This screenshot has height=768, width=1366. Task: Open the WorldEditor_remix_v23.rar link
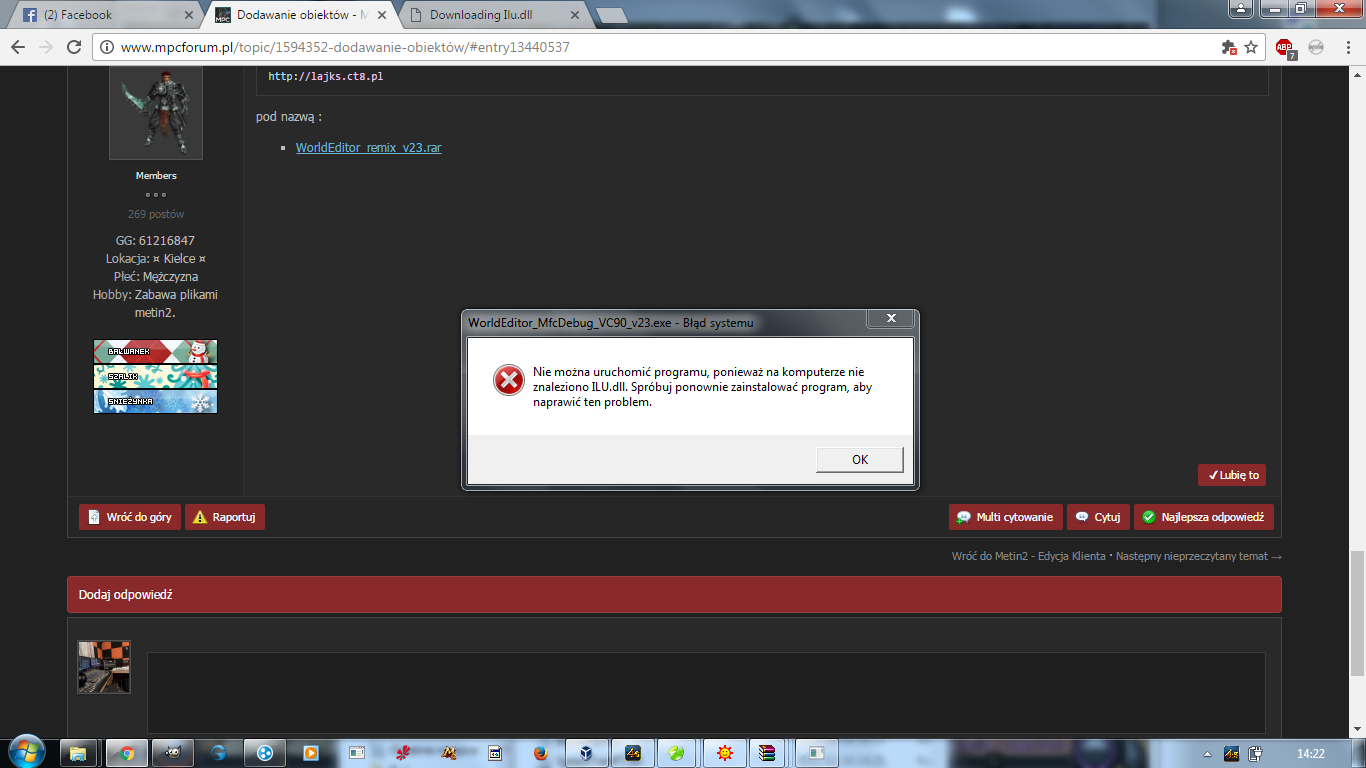[x=368, y=147]
